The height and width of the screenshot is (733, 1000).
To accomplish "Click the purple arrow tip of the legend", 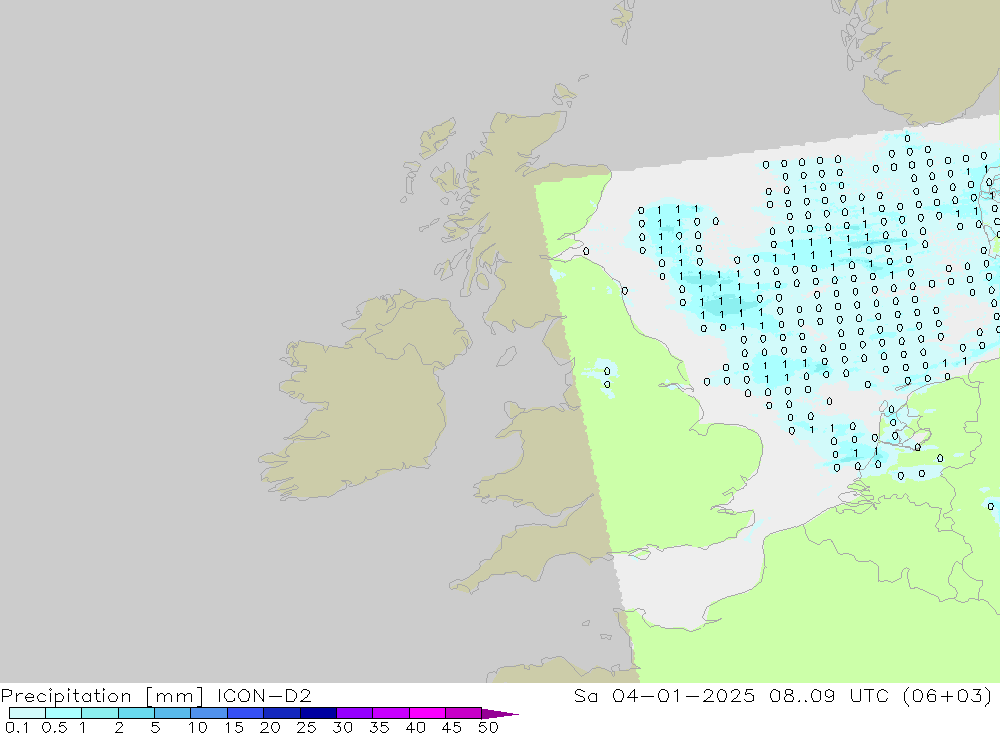I will [x=501, y=714].
